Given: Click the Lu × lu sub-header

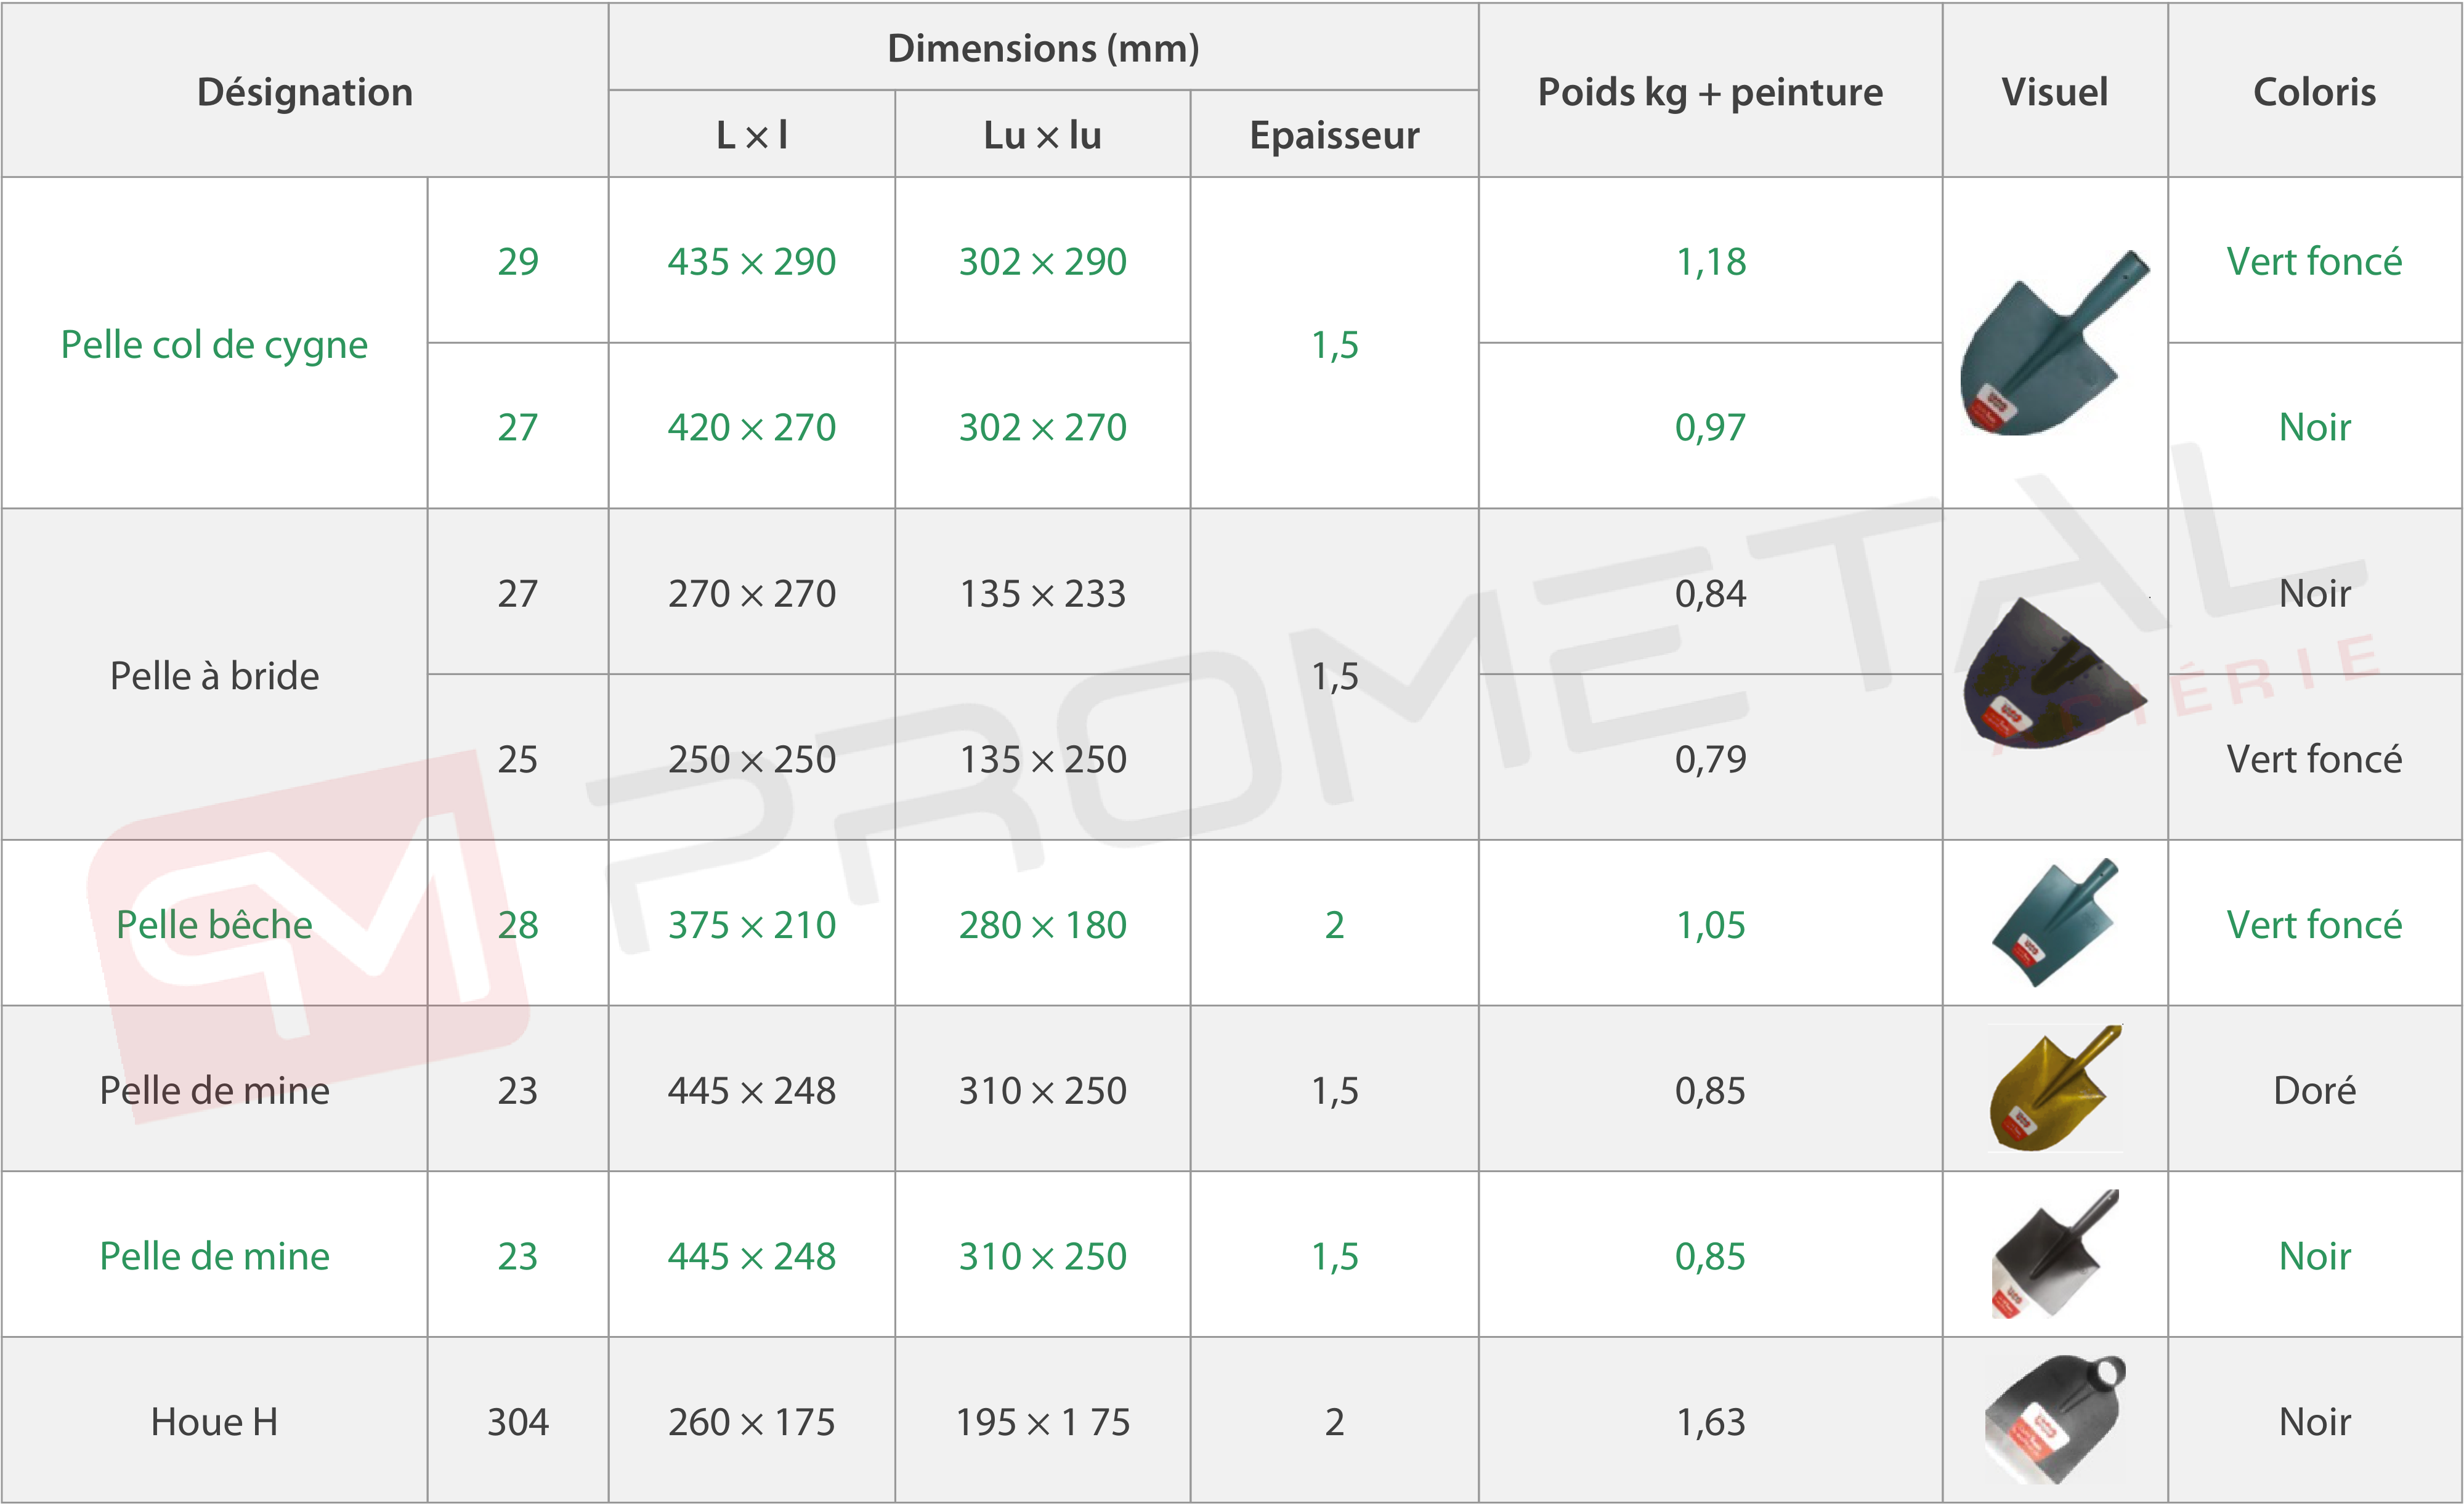Looking at the screenshot, I should point(1042,135).
